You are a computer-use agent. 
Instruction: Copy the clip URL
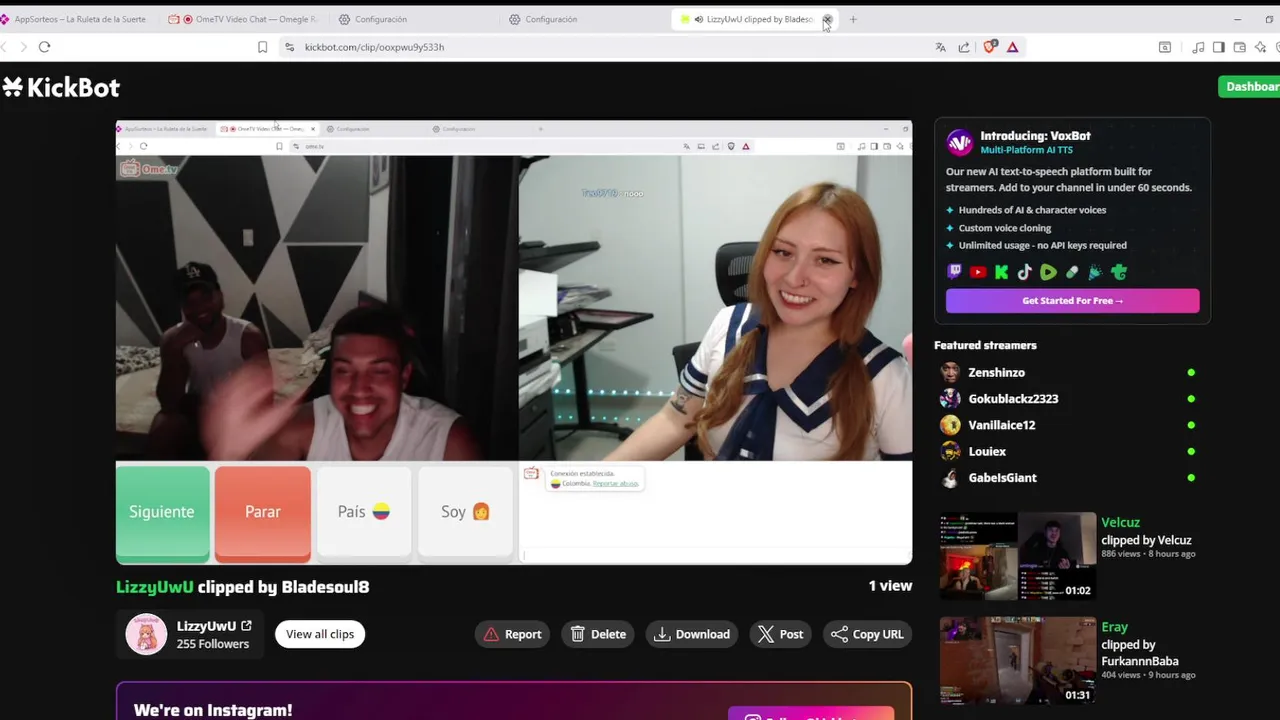click(x=867, y=634)
